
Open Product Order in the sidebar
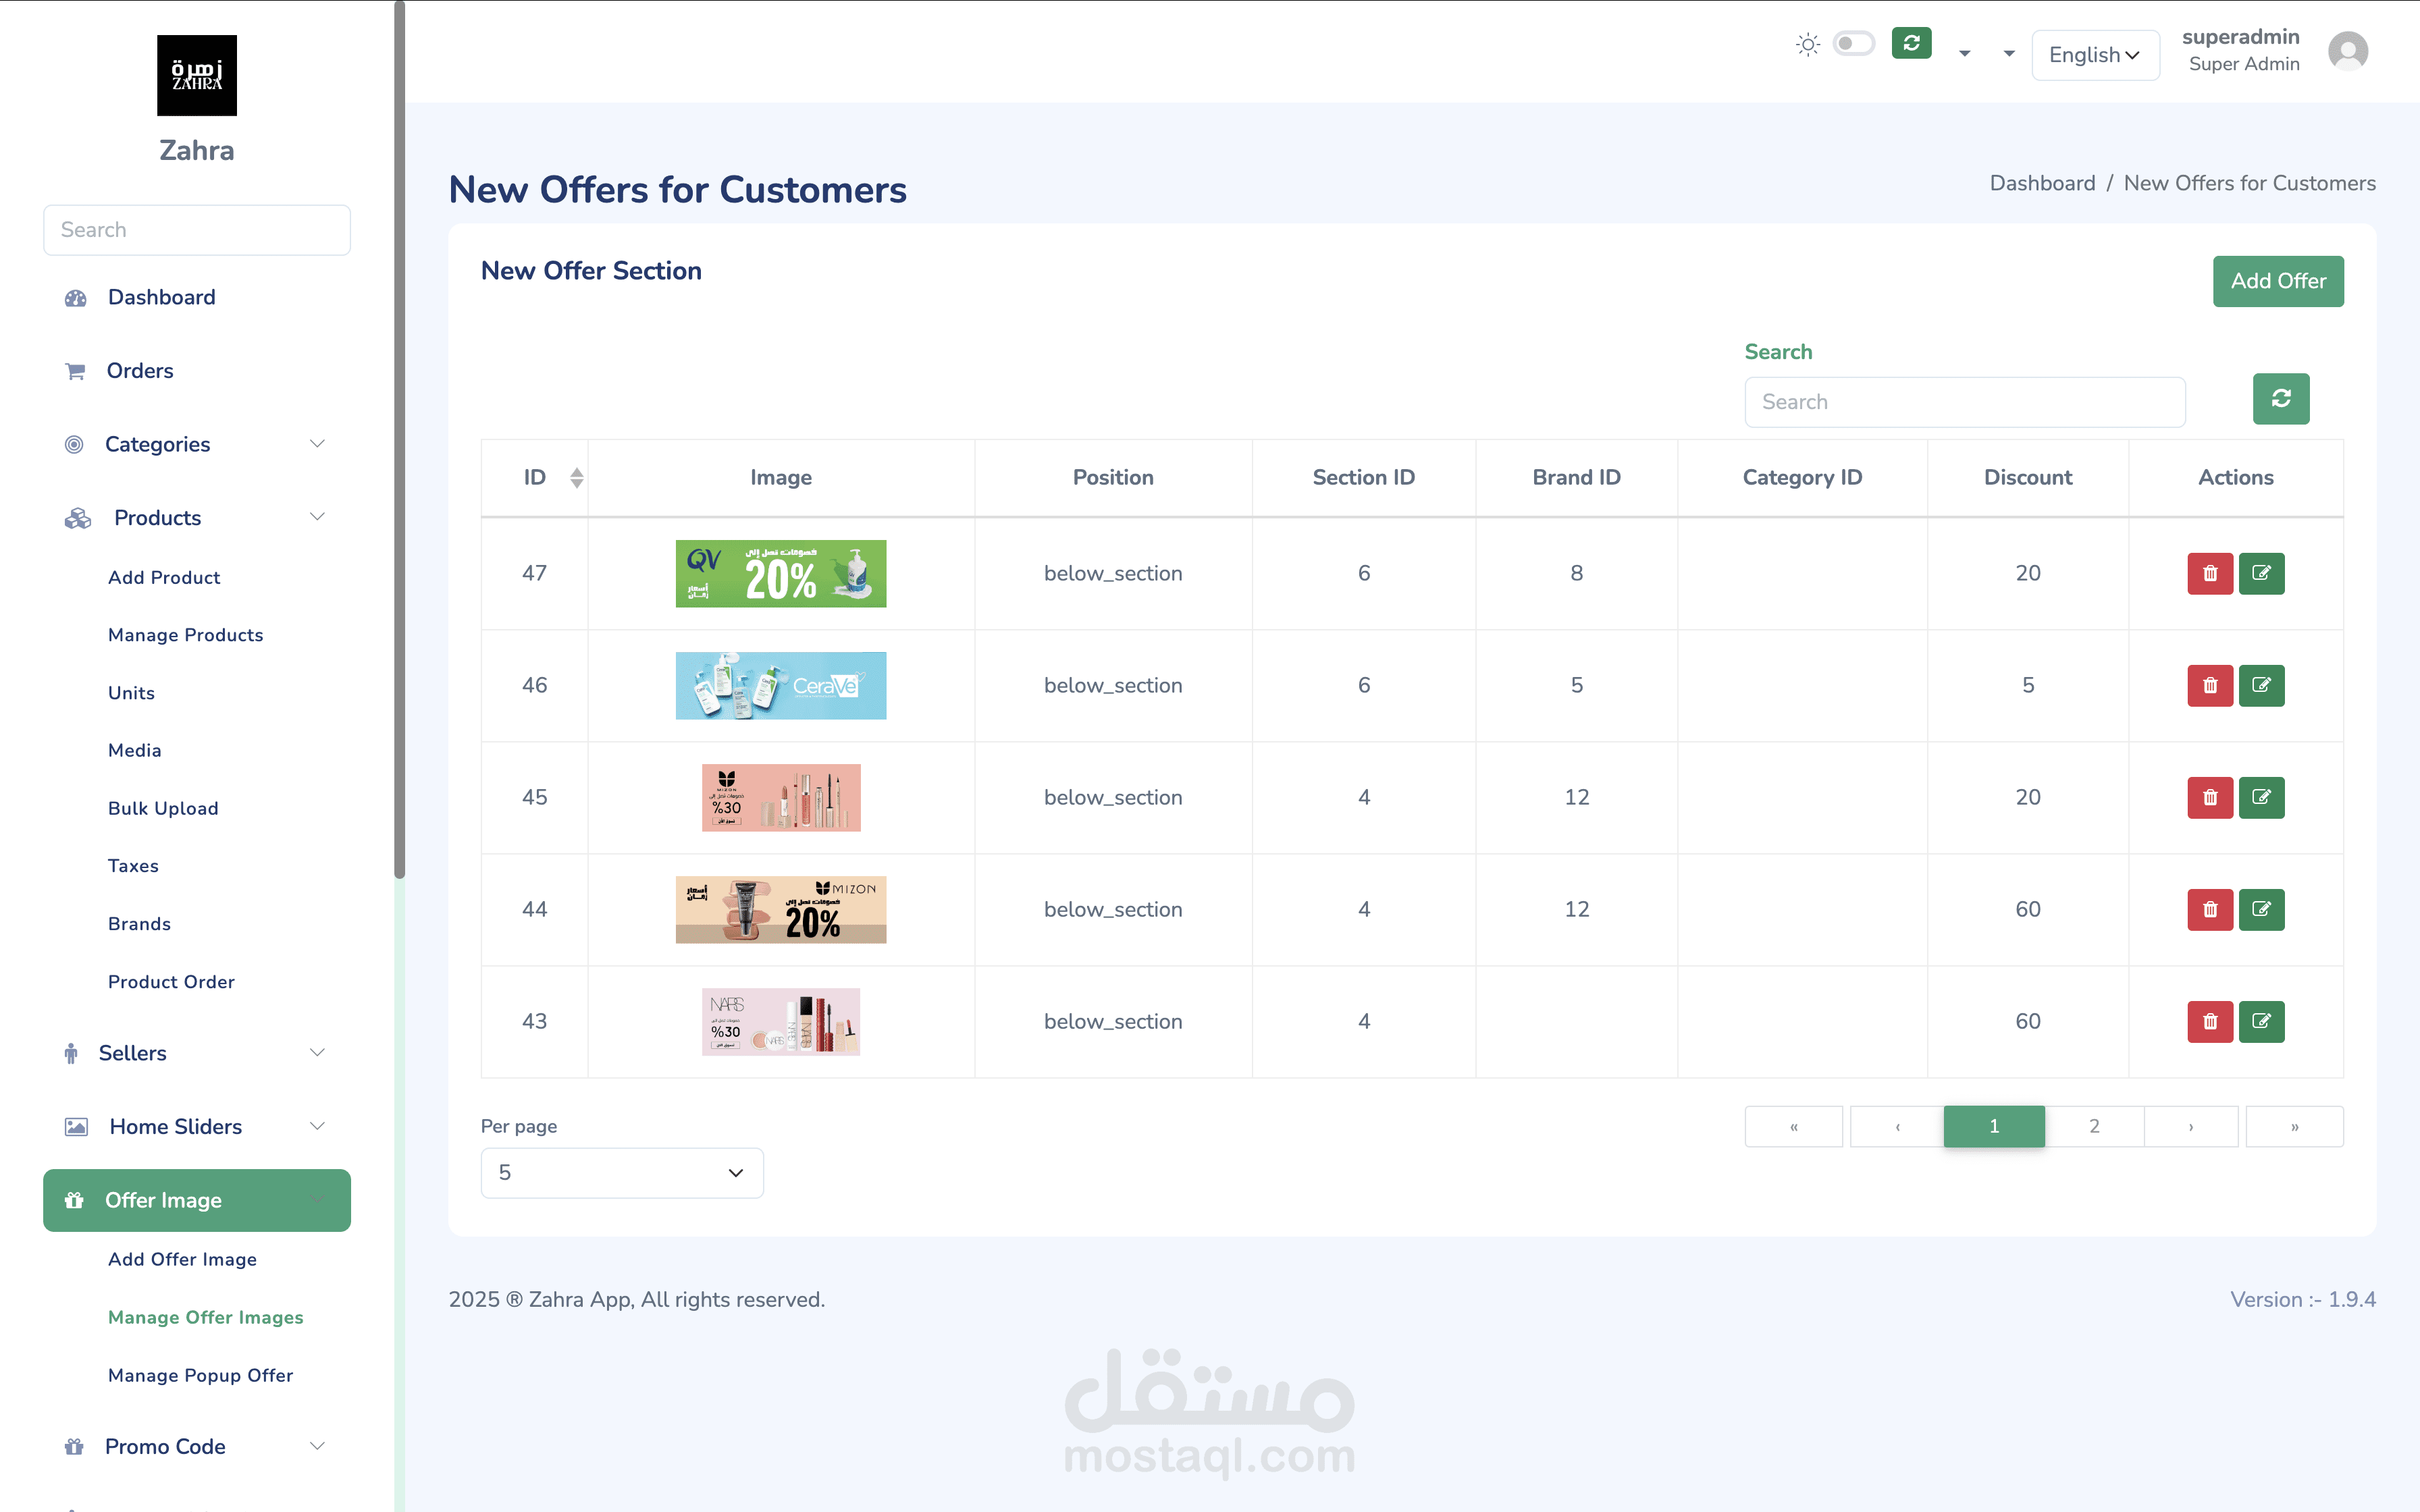pos(171,982)
